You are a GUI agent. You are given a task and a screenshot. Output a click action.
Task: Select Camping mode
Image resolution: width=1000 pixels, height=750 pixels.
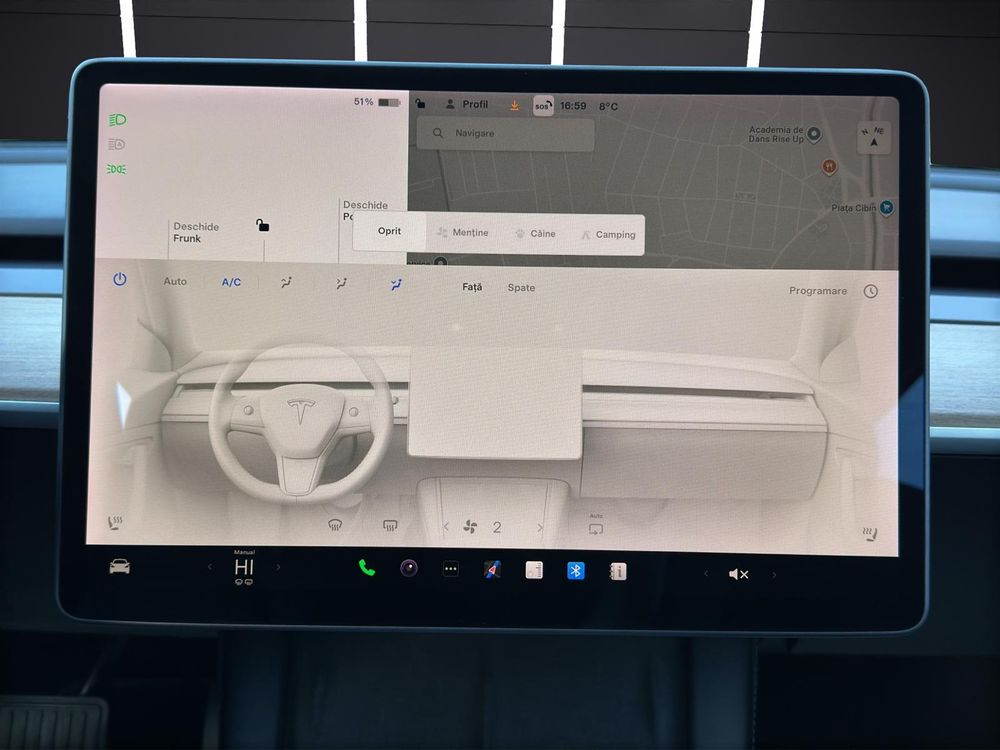pyautogui.click(x=608, y=235)
